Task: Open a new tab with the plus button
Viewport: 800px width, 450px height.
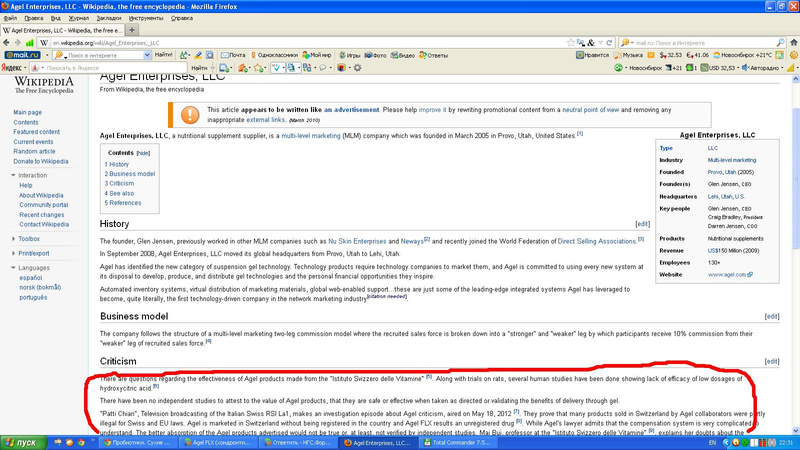Action: (x=132, y=30)
